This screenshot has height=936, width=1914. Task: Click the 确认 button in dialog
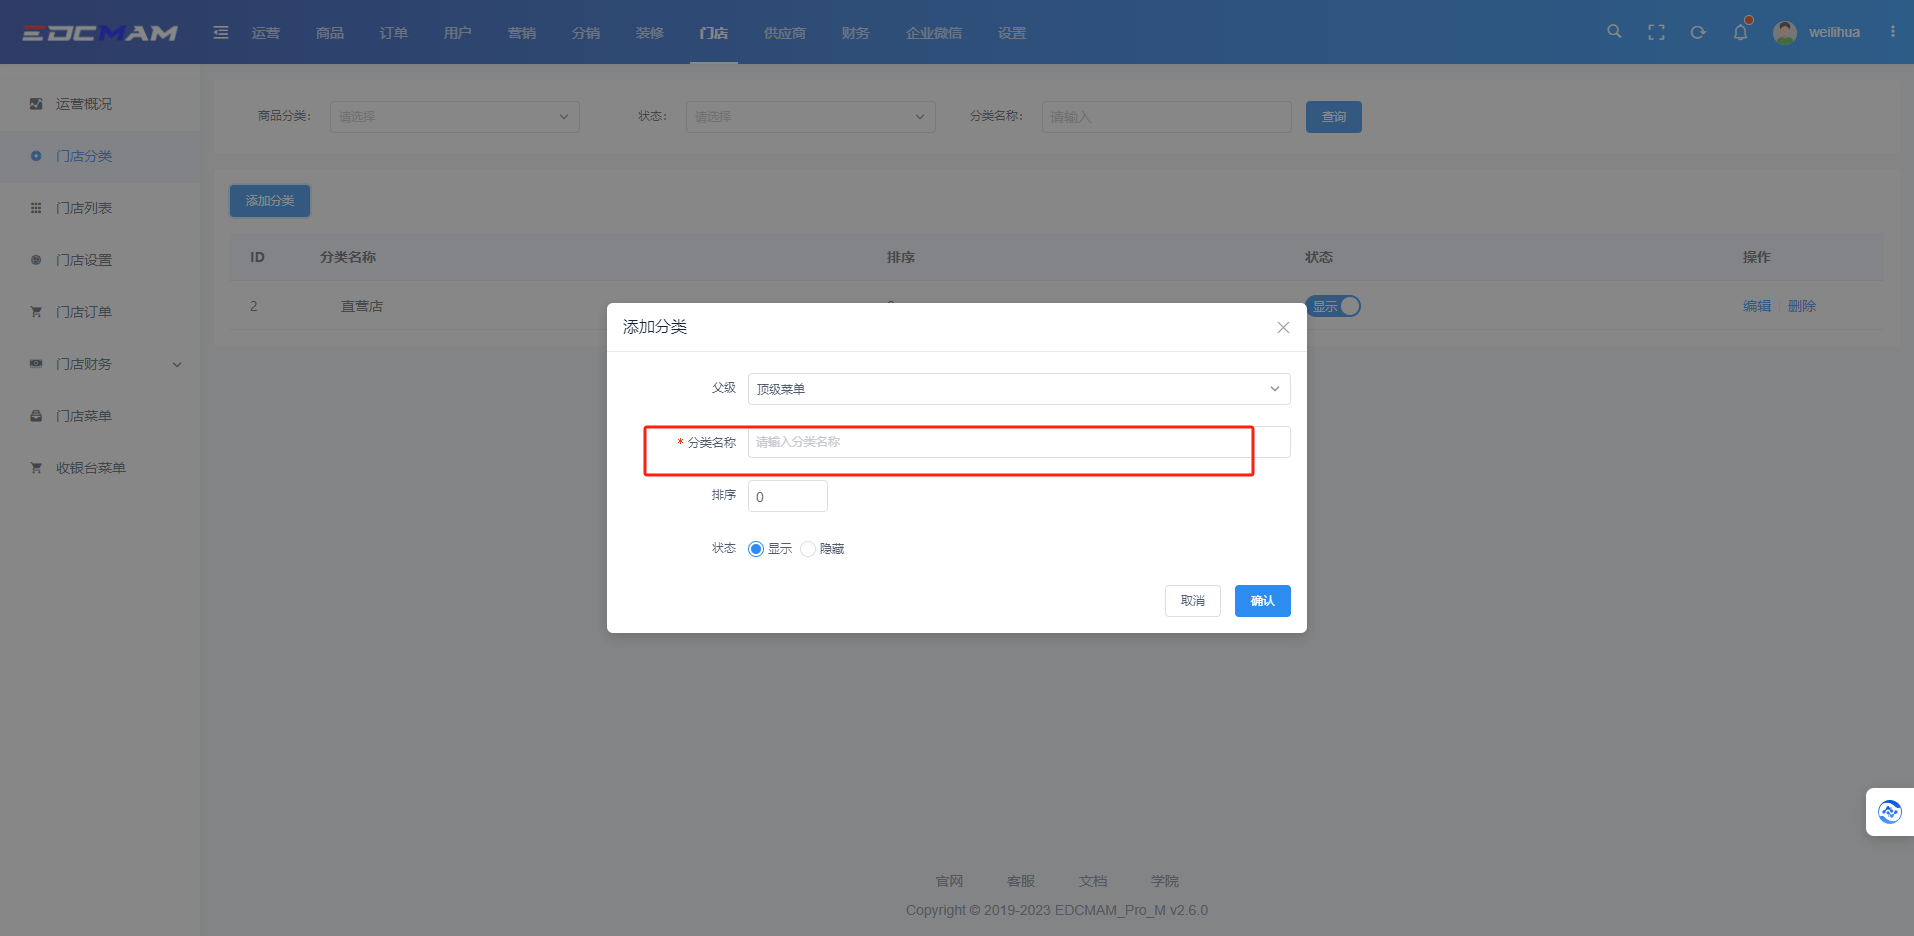coord(1262,601)
